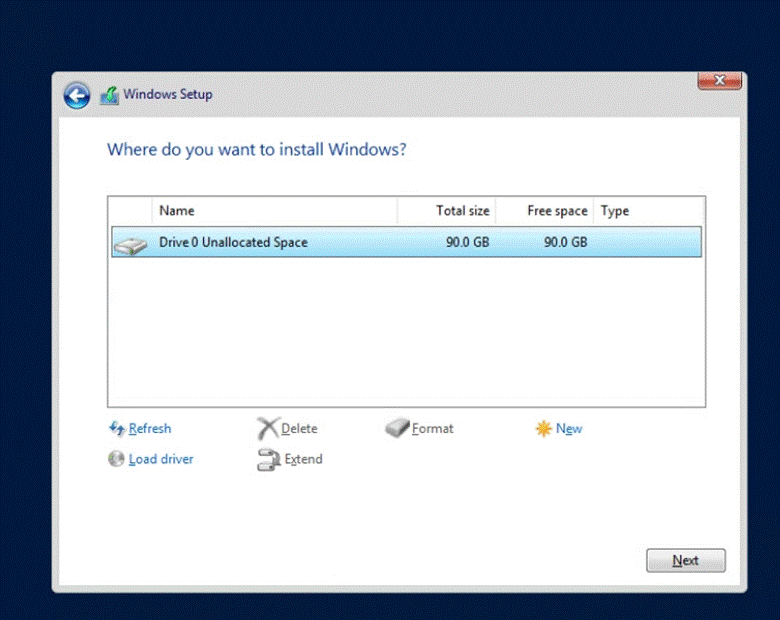This screenshot has width=780, height=620.
Task: Select the Drive 0 Unallocated Space row
Action: pyautogui.click(x=406, y=242)
